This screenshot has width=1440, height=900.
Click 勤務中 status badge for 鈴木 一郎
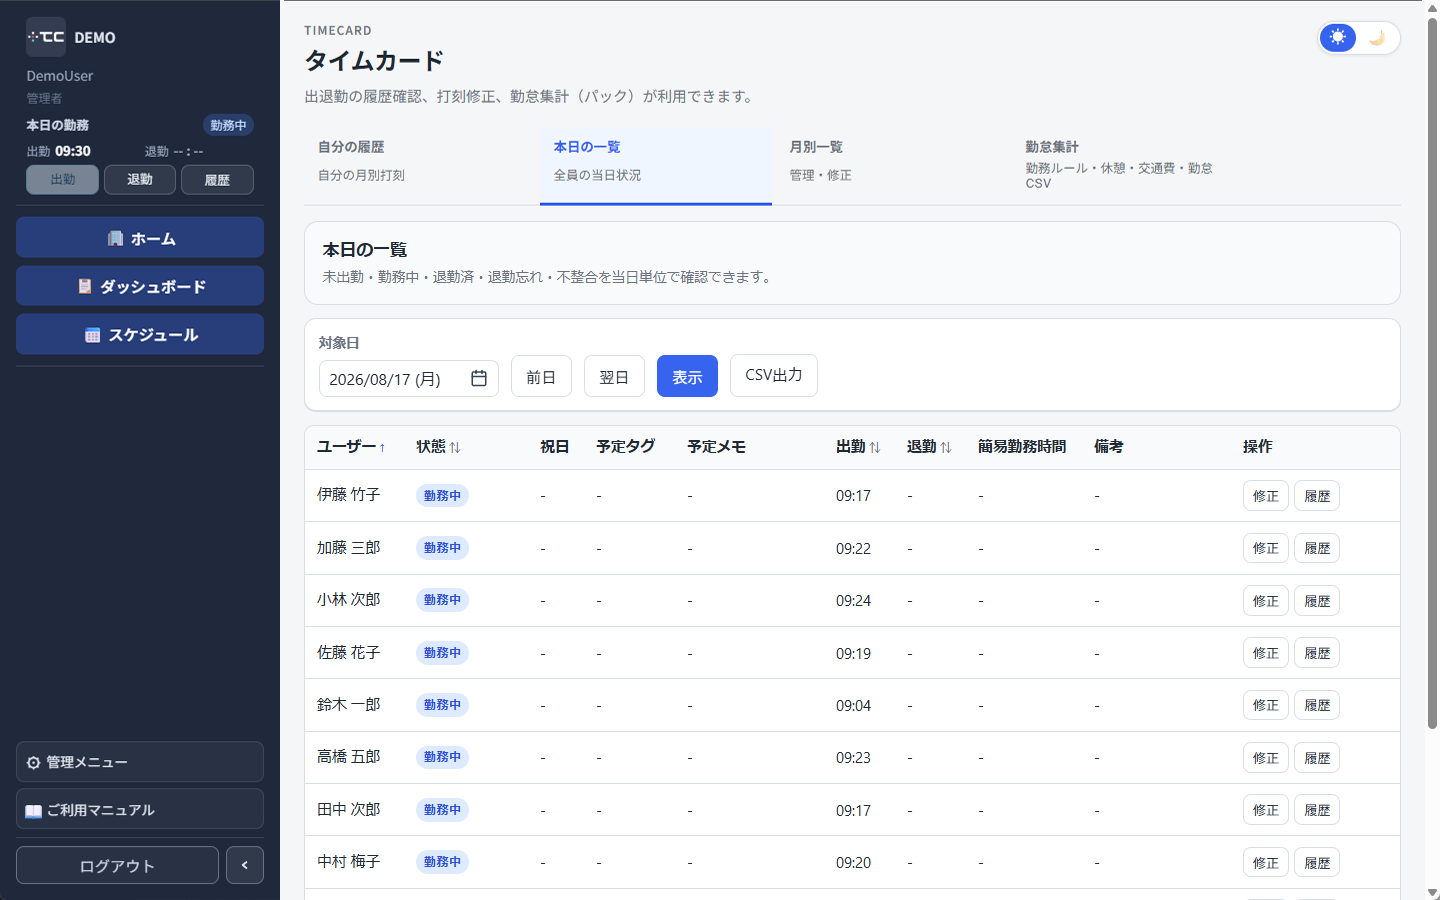click(x=442, y=705)
